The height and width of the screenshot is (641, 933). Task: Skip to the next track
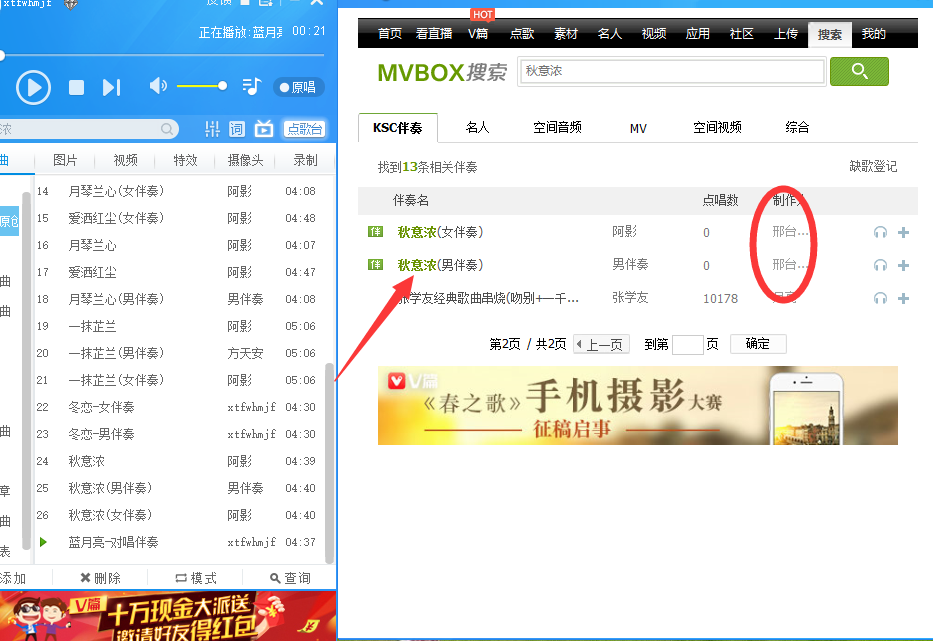tap(111, 88)
